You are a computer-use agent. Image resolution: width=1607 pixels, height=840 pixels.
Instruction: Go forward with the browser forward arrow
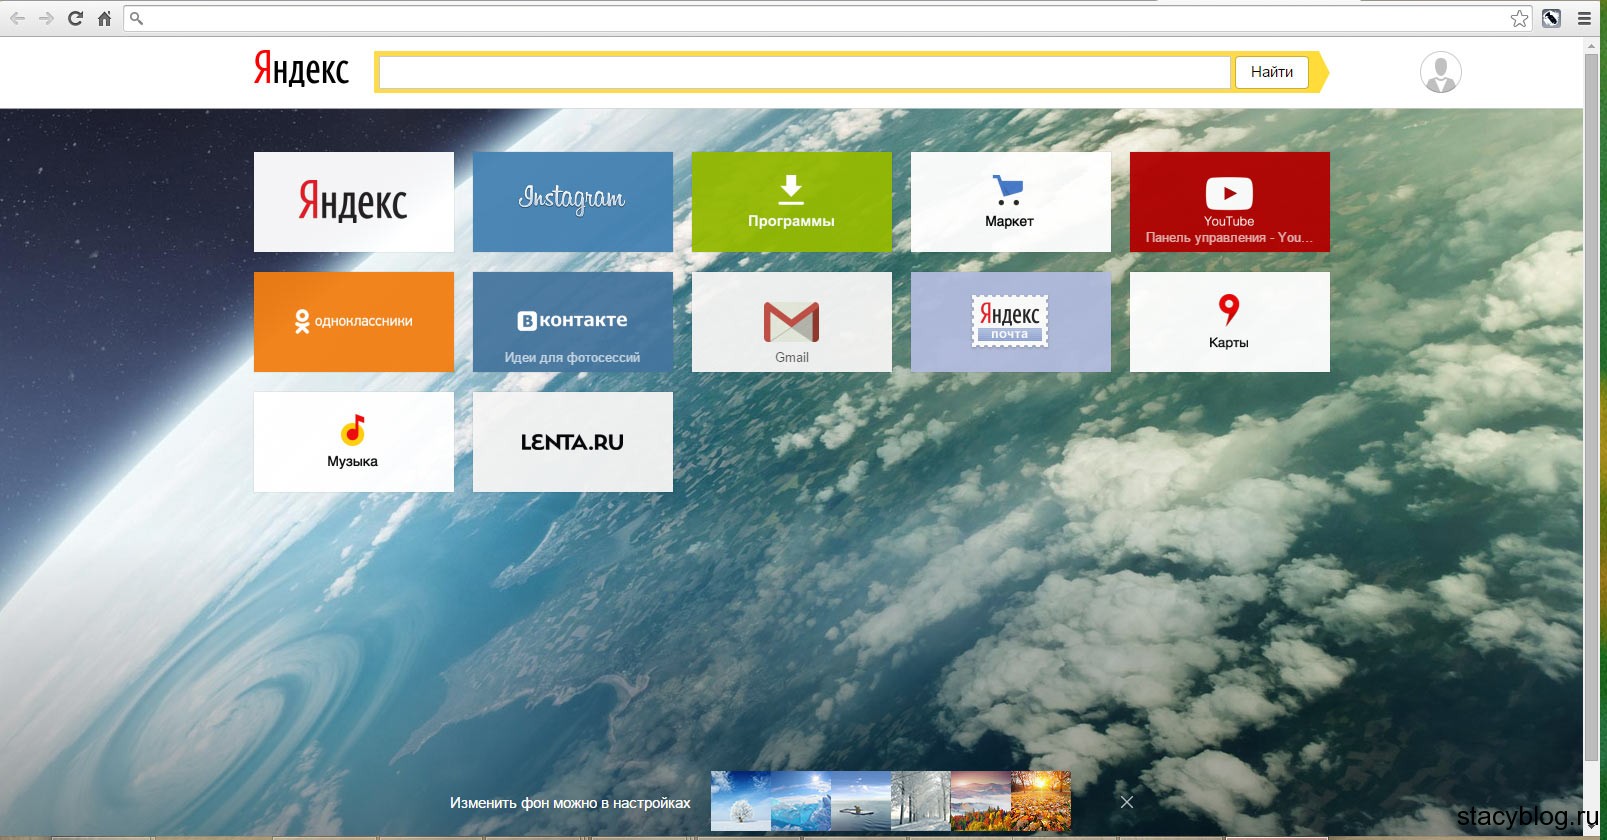coord(46,18)
